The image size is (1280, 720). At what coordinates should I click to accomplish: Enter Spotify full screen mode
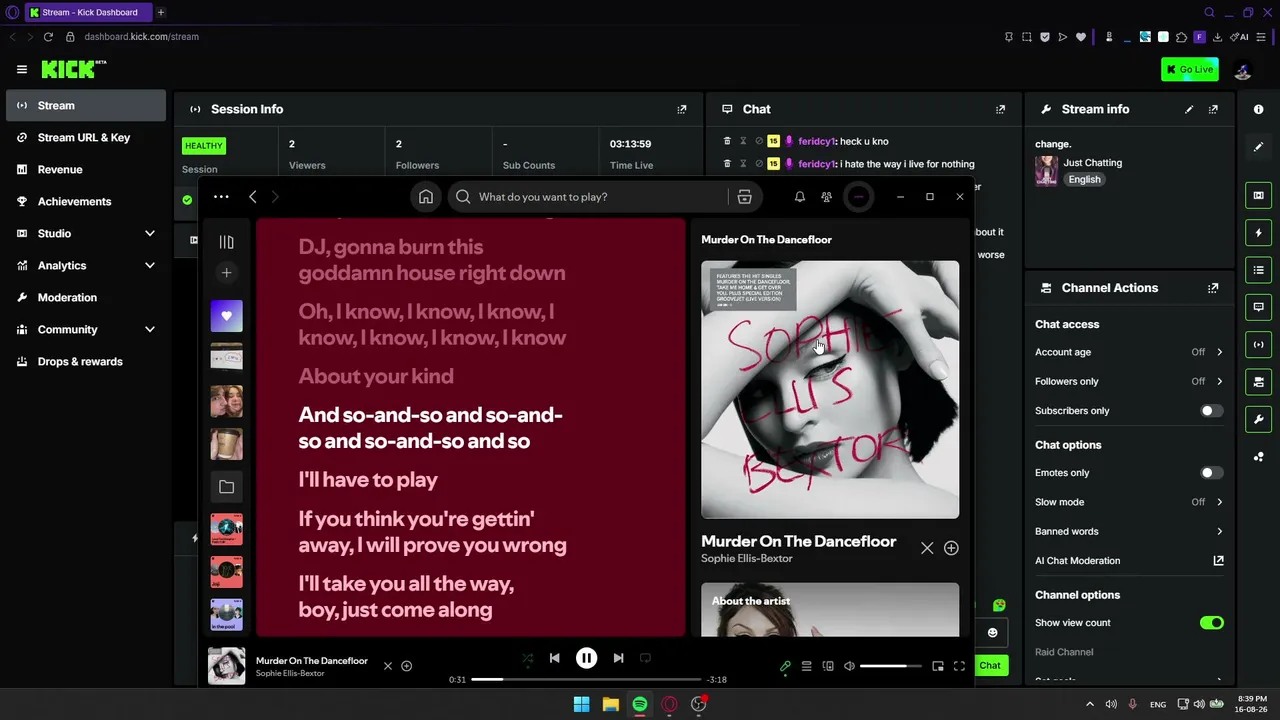pyautogui.click(x=959, y=666)
